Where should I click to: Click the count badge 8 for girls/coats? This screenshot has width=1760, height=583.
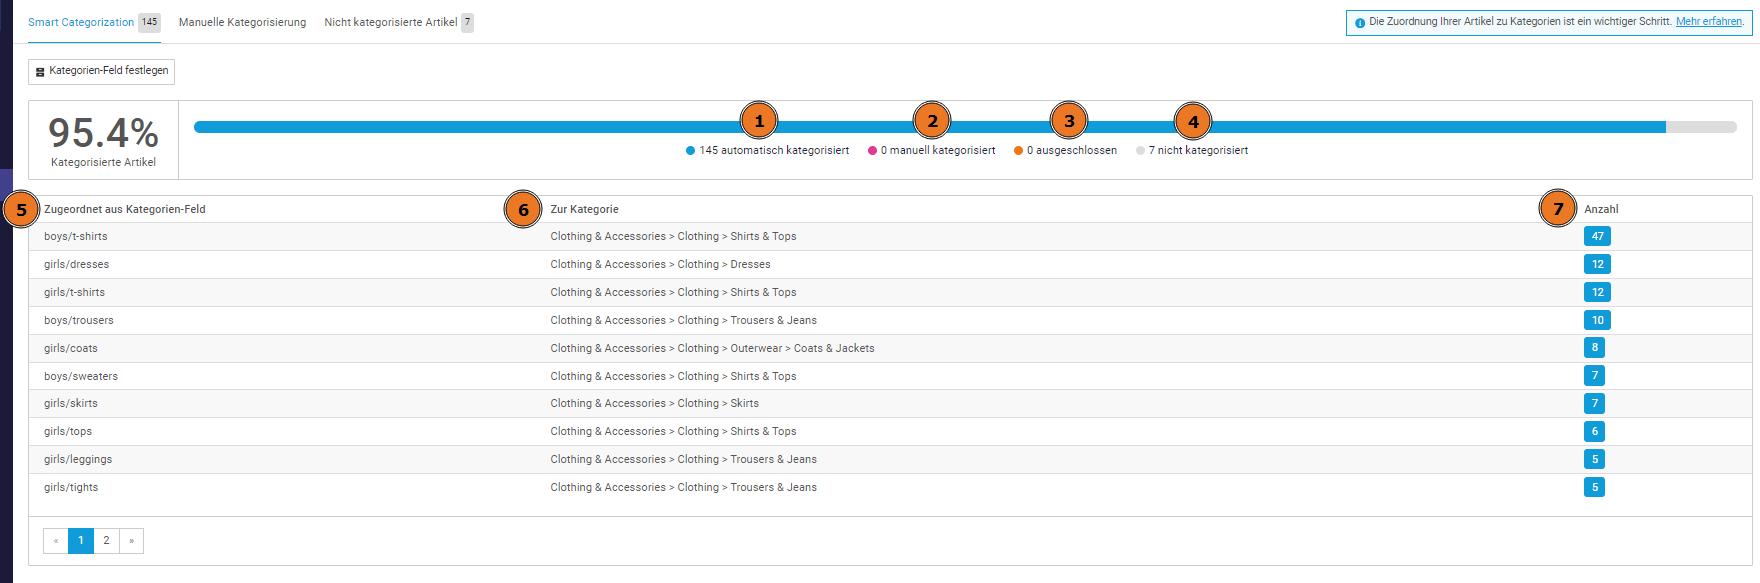tap(1594, 348)
